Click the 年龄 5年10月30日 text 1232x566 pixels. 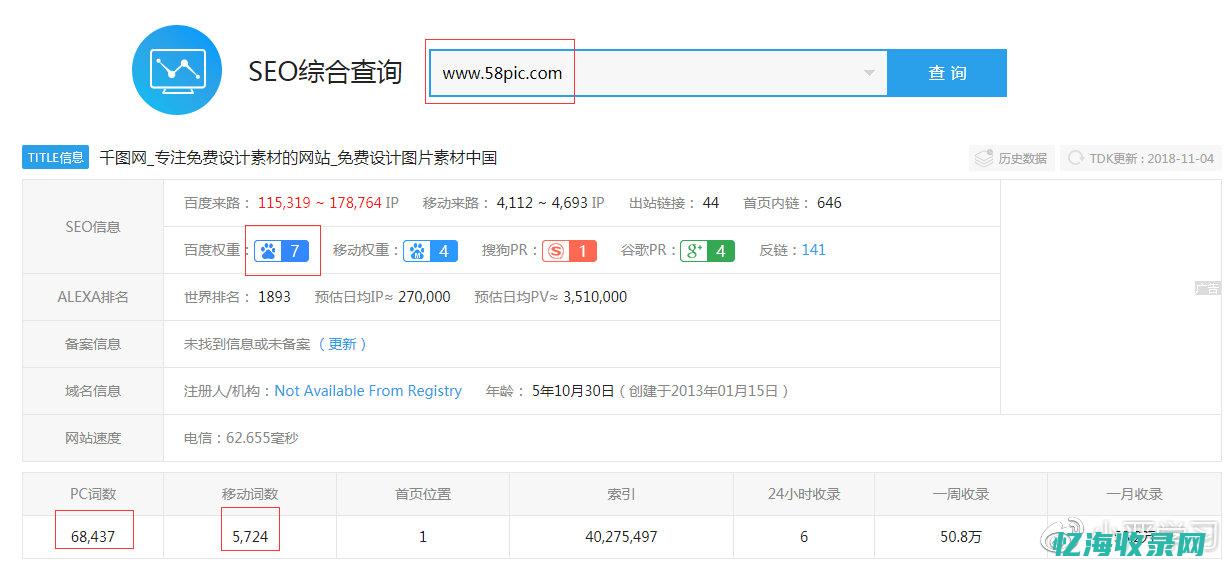coord(571,391)
